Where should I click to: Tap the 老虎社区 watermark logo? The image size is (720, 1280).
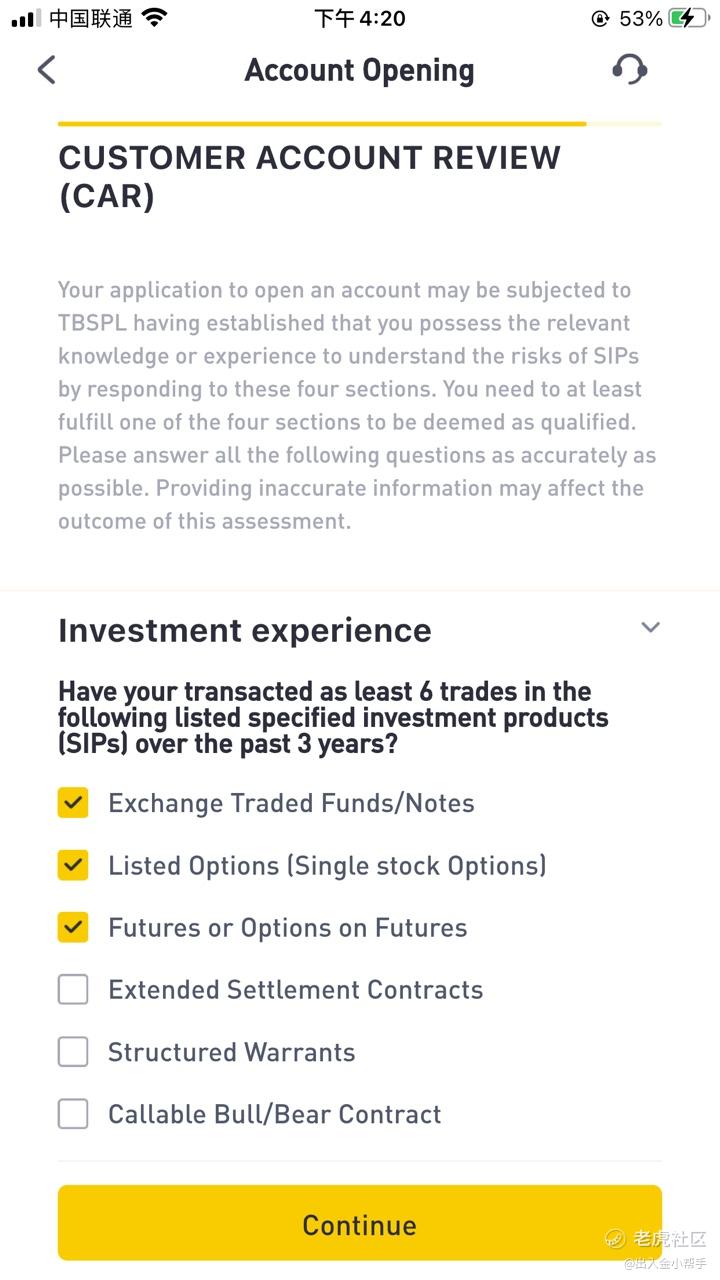656,1239
